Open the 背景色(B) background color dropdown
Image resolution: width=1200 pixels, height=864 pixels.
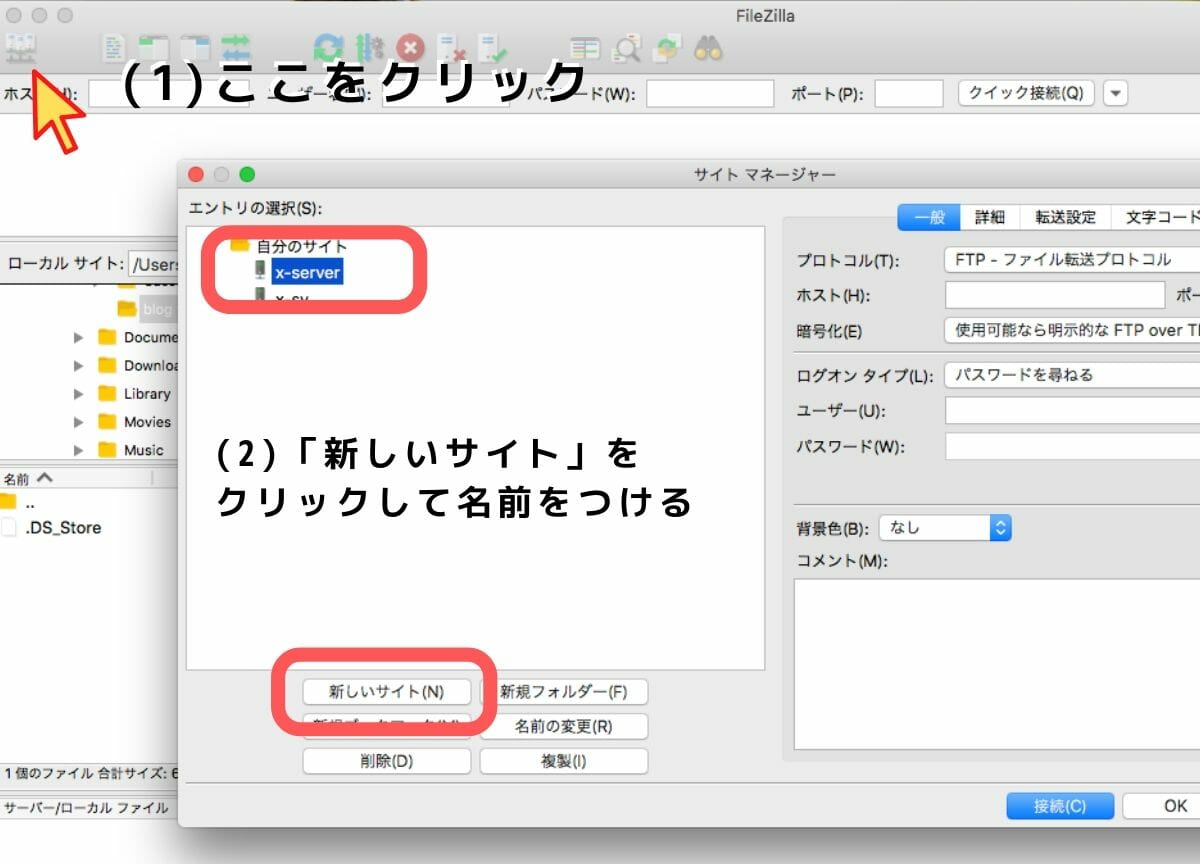(x=945, y=528)
